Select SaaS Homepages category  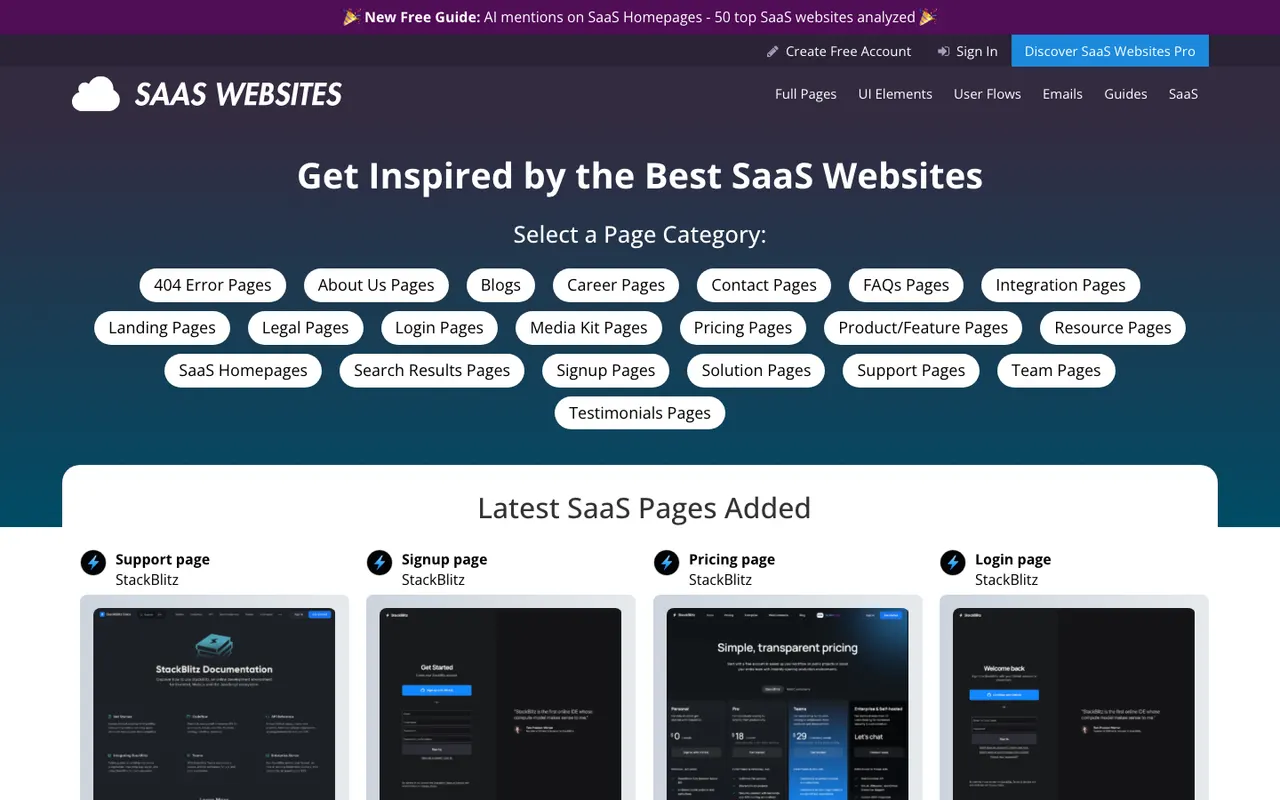point(243,371)
